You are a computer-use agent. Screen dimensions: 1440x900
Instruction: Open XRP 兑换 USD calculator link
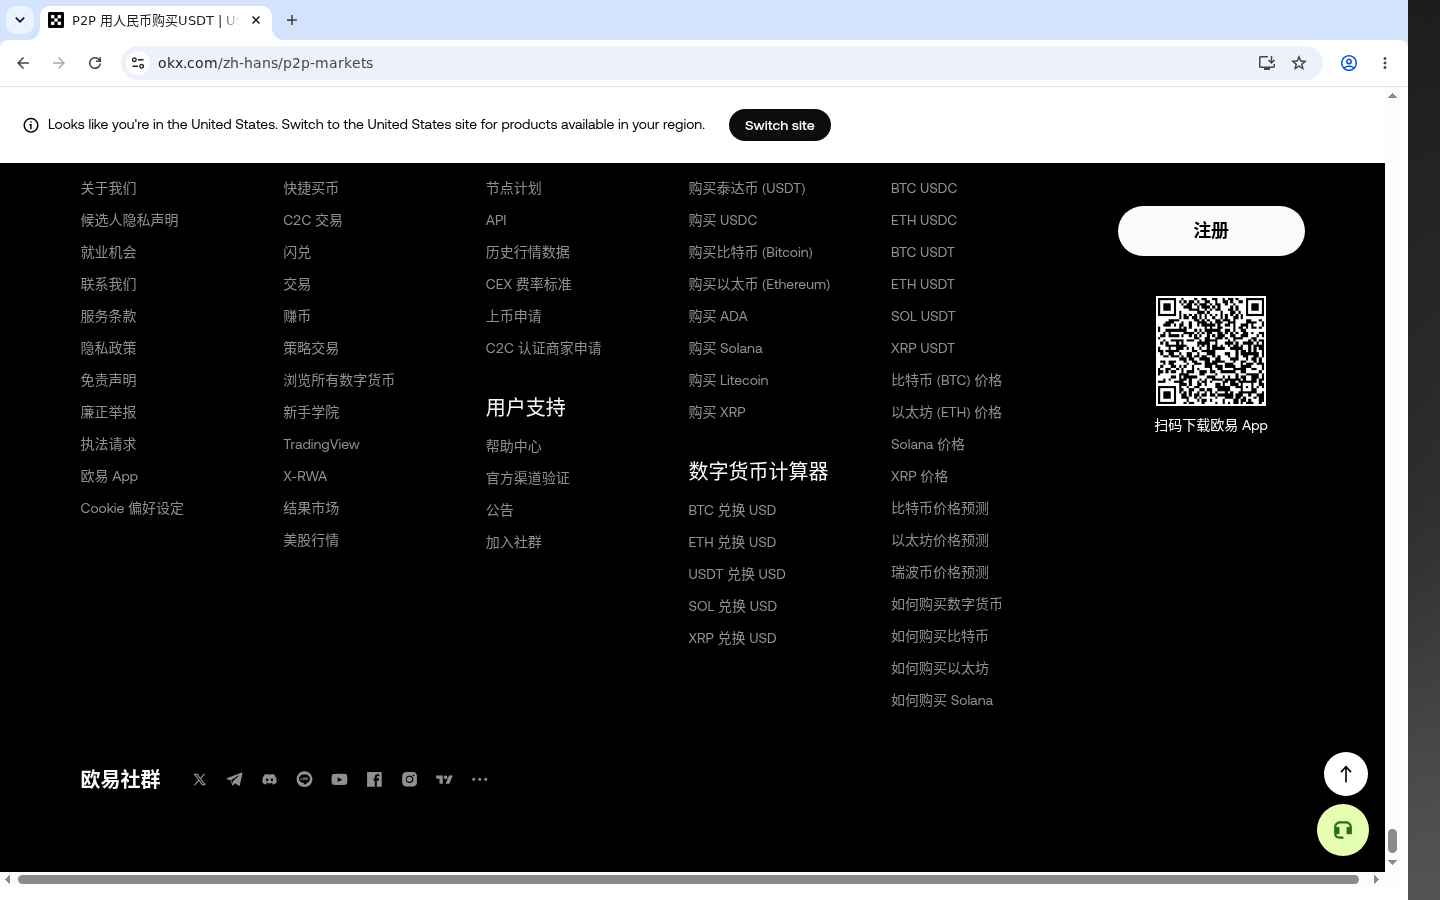732,638
